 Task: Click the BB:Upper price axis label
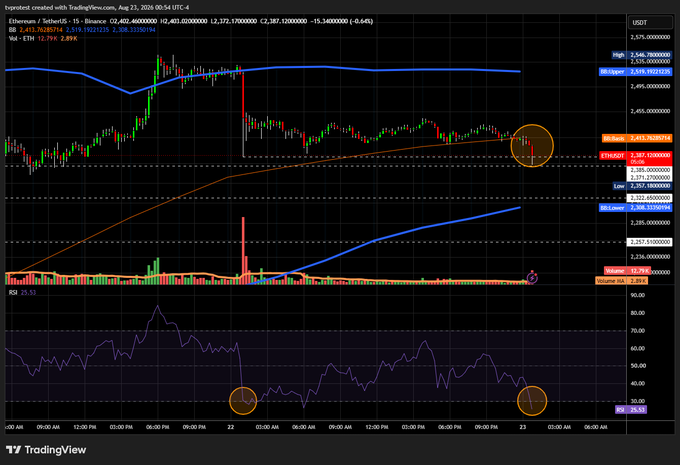635,72
